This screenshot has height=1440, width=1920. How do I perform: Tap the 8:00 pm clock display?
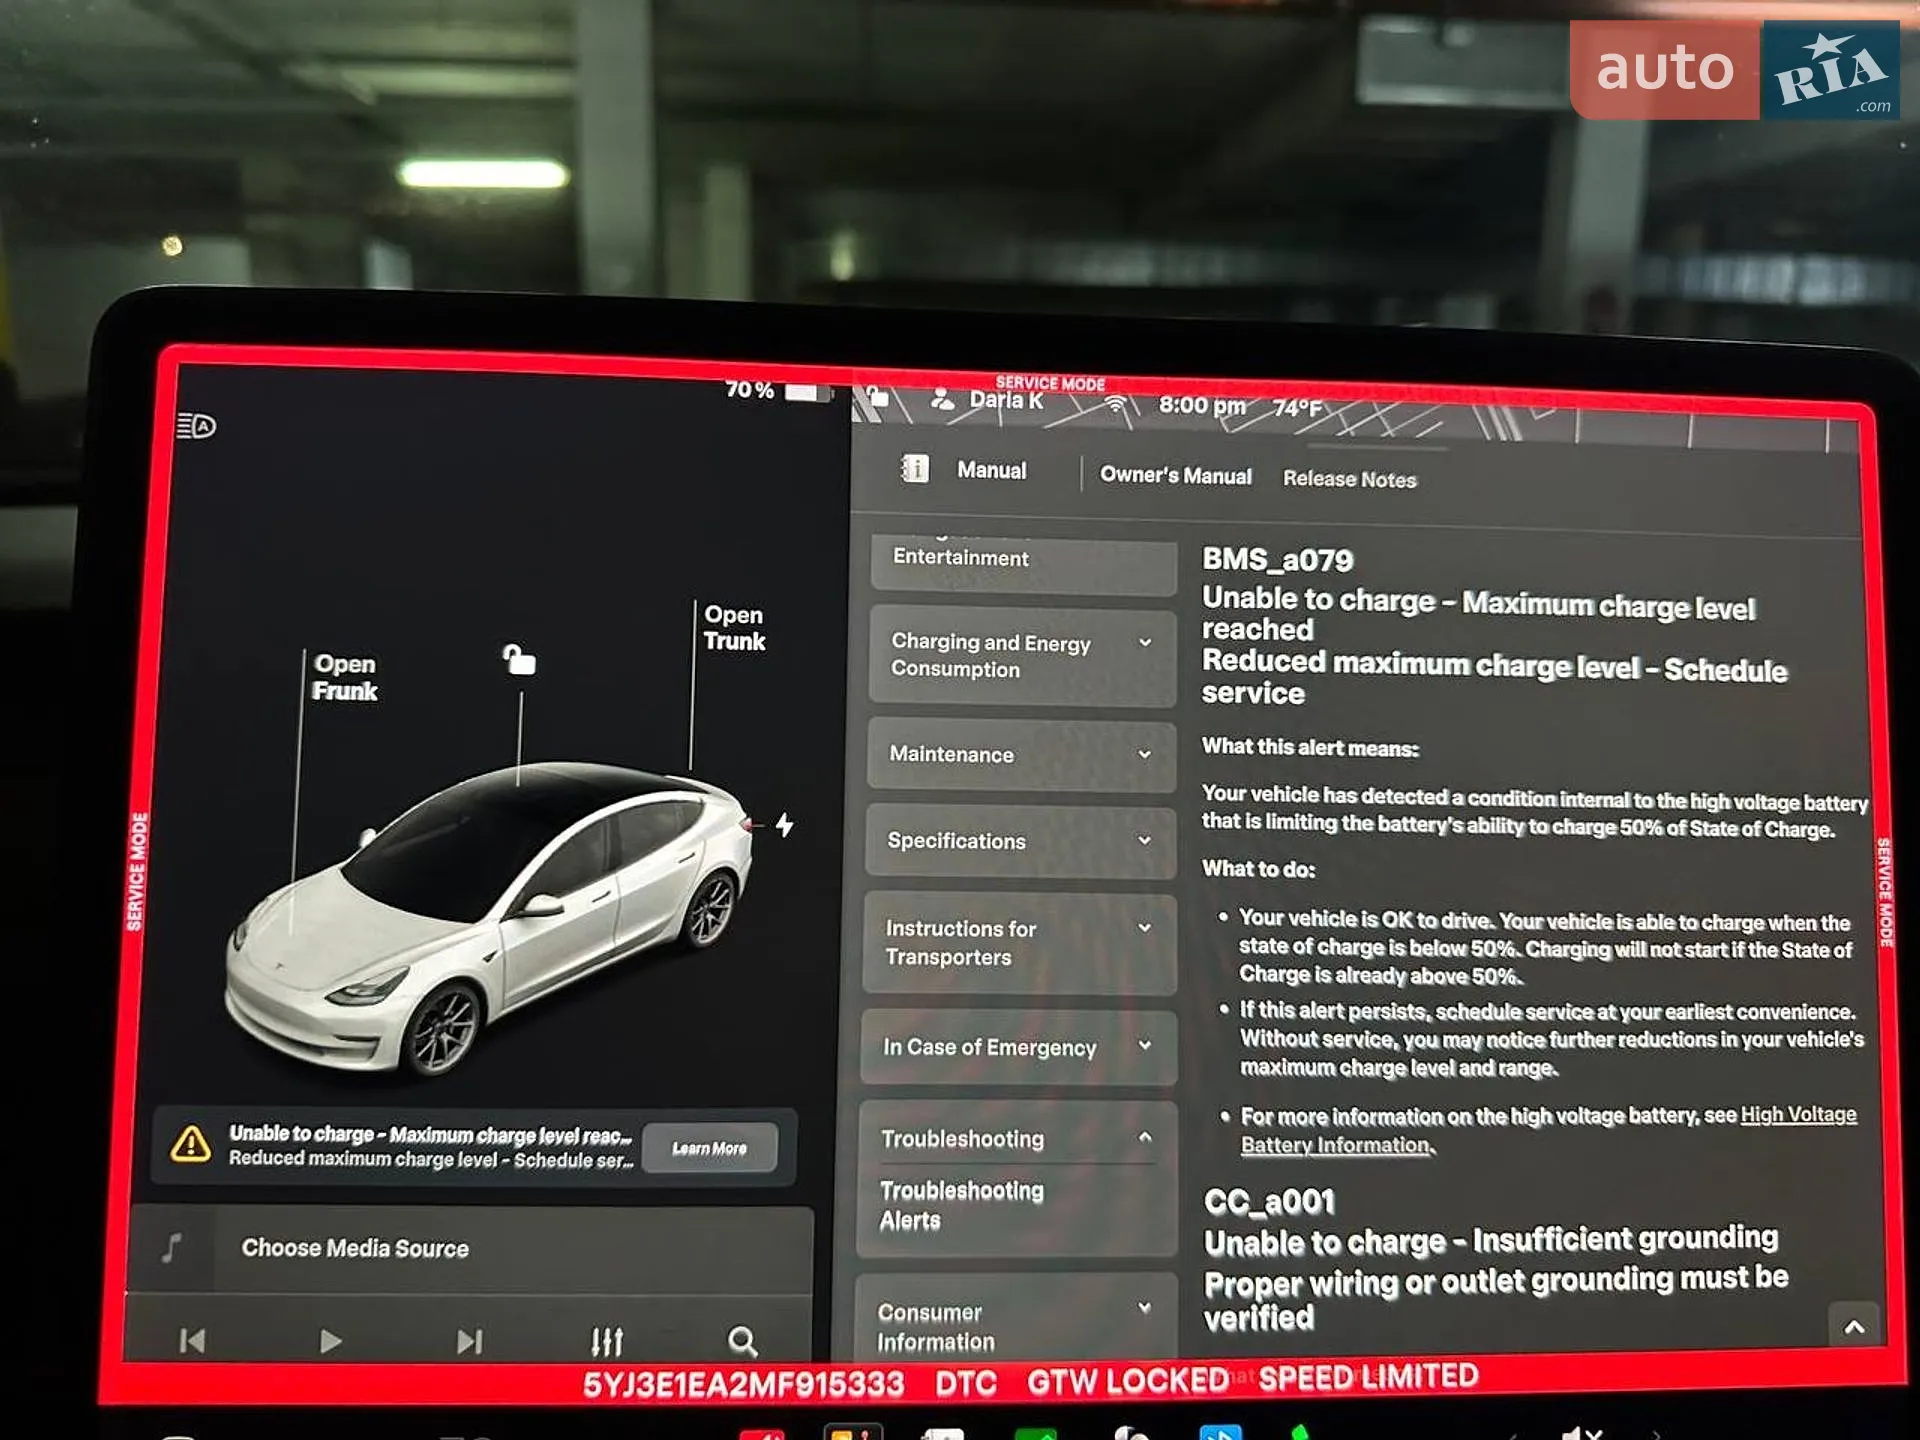click(1202, 405)
